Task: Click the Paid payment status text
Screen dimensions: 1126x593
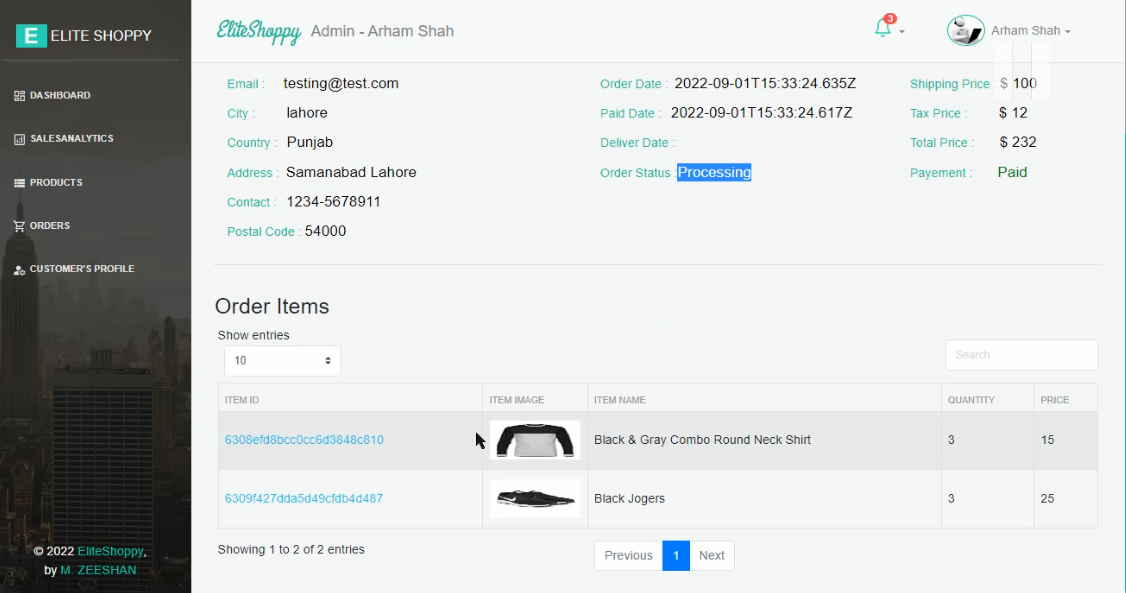Action: tap(1013, 172)
